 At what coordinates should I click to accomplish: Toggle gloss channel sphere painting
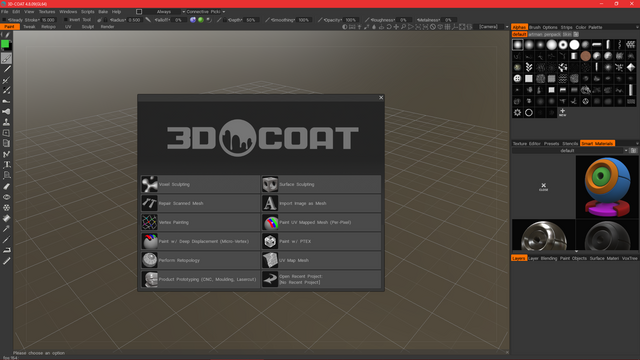209,20
